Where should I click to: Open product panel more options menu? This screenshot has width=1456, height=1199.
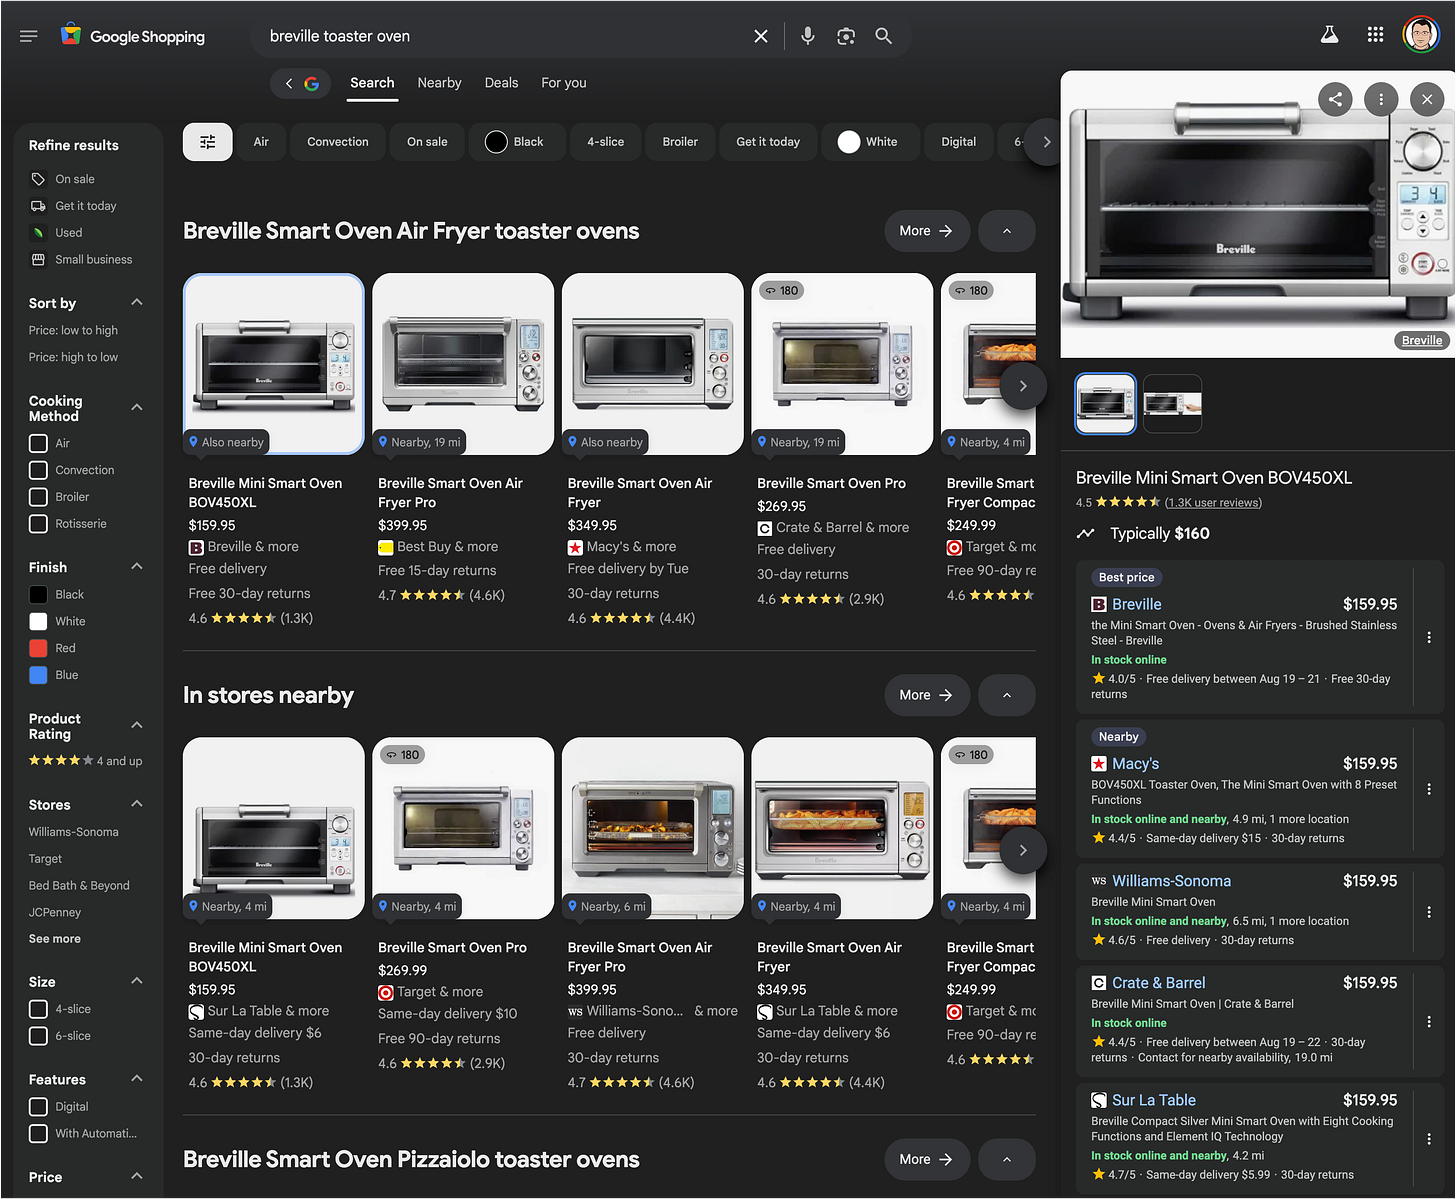click(1381, 99)
